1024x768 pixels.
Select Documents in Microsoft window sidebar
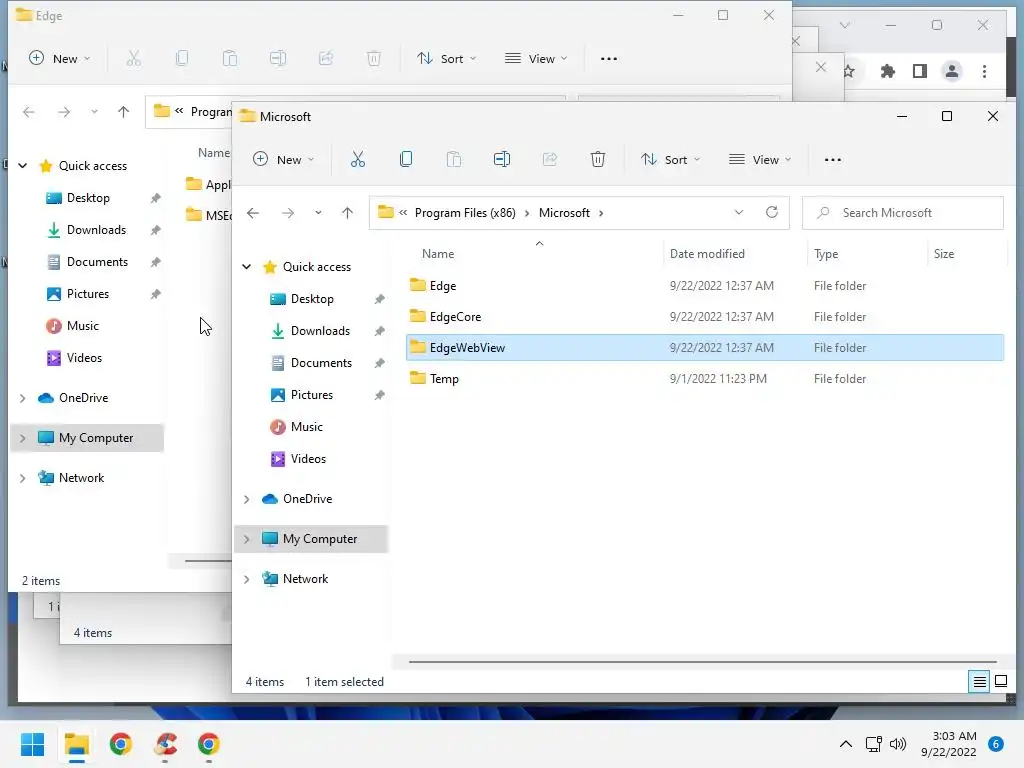click(321, 363)
